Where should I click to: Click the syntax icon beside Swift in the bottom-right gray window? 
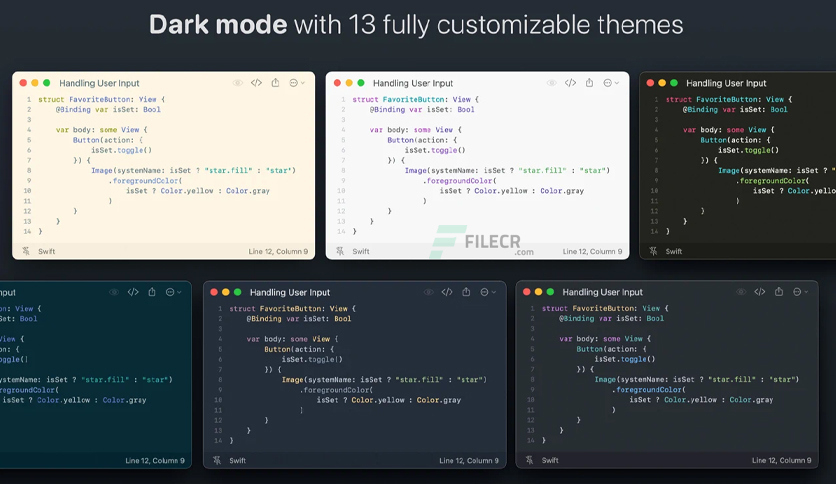529,460
